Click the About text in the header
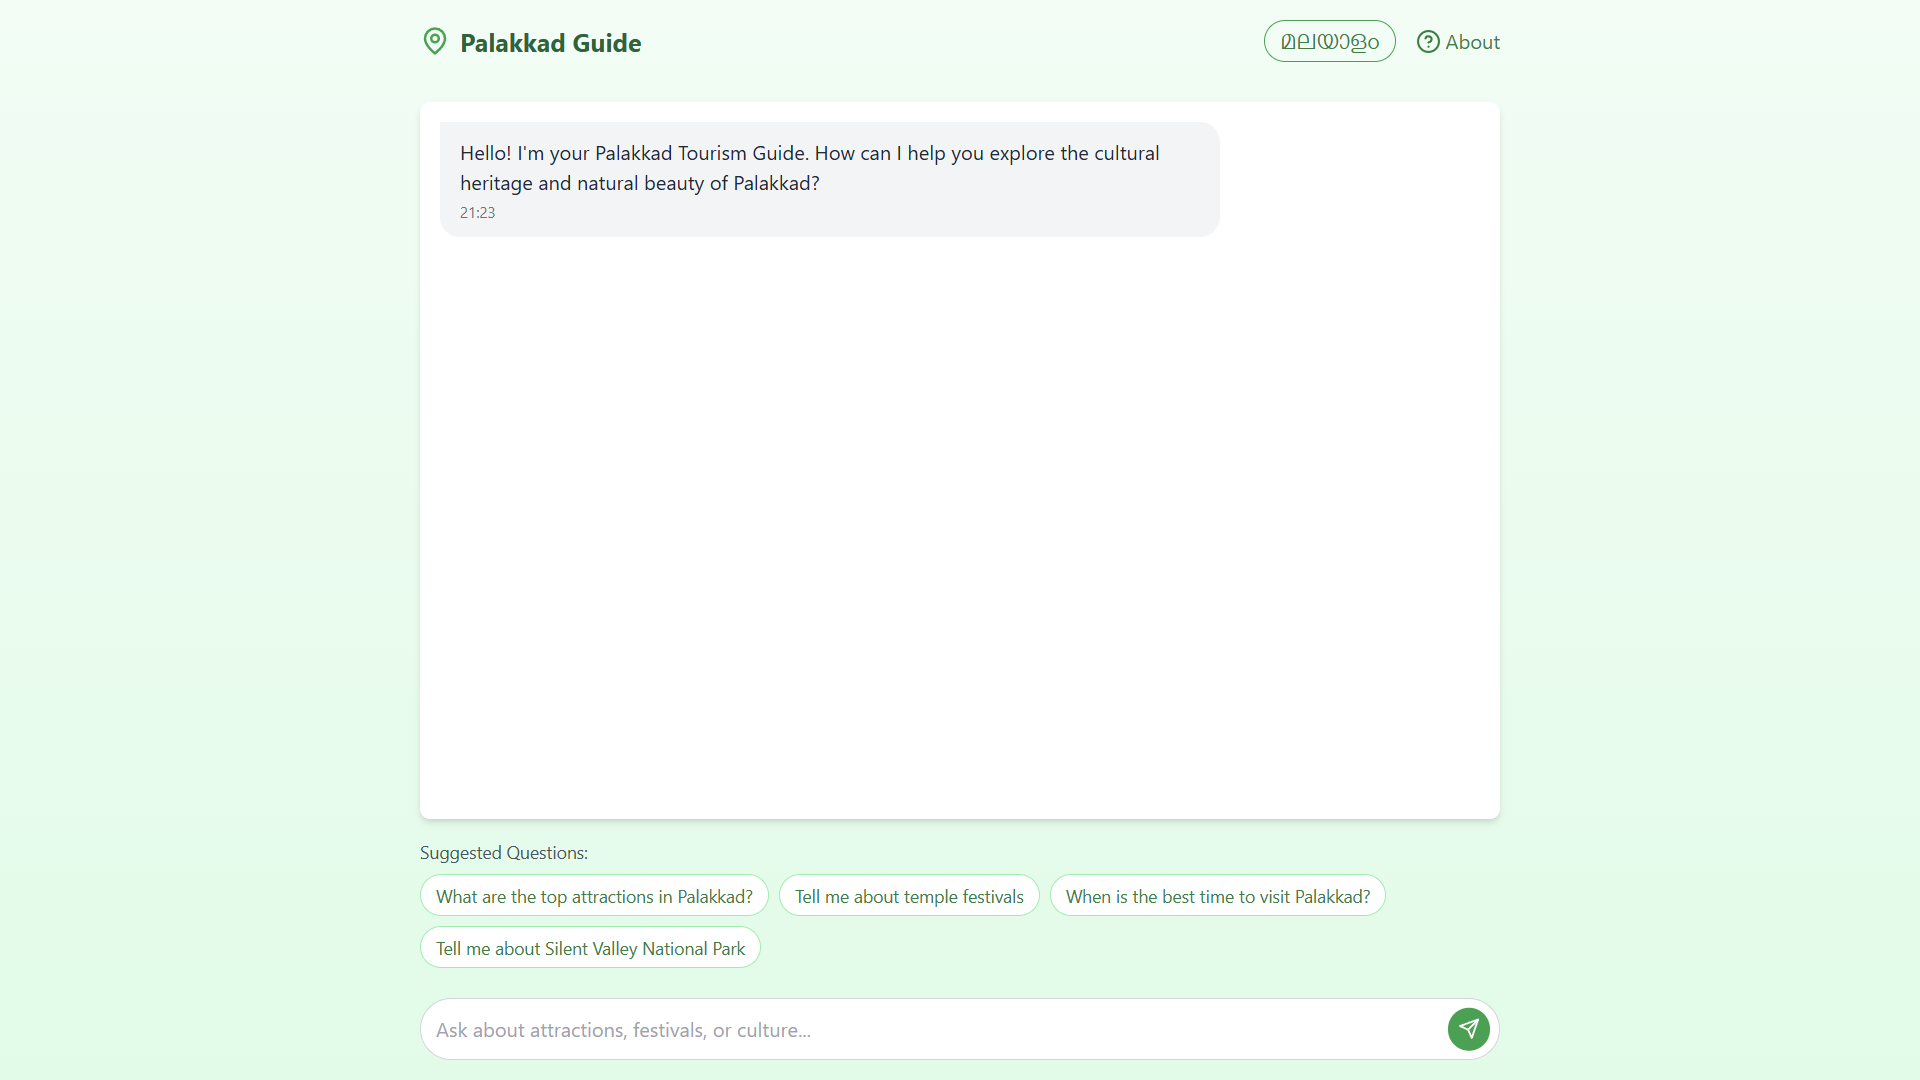The image size is (1920, 1080). (x=1472, y=42)
